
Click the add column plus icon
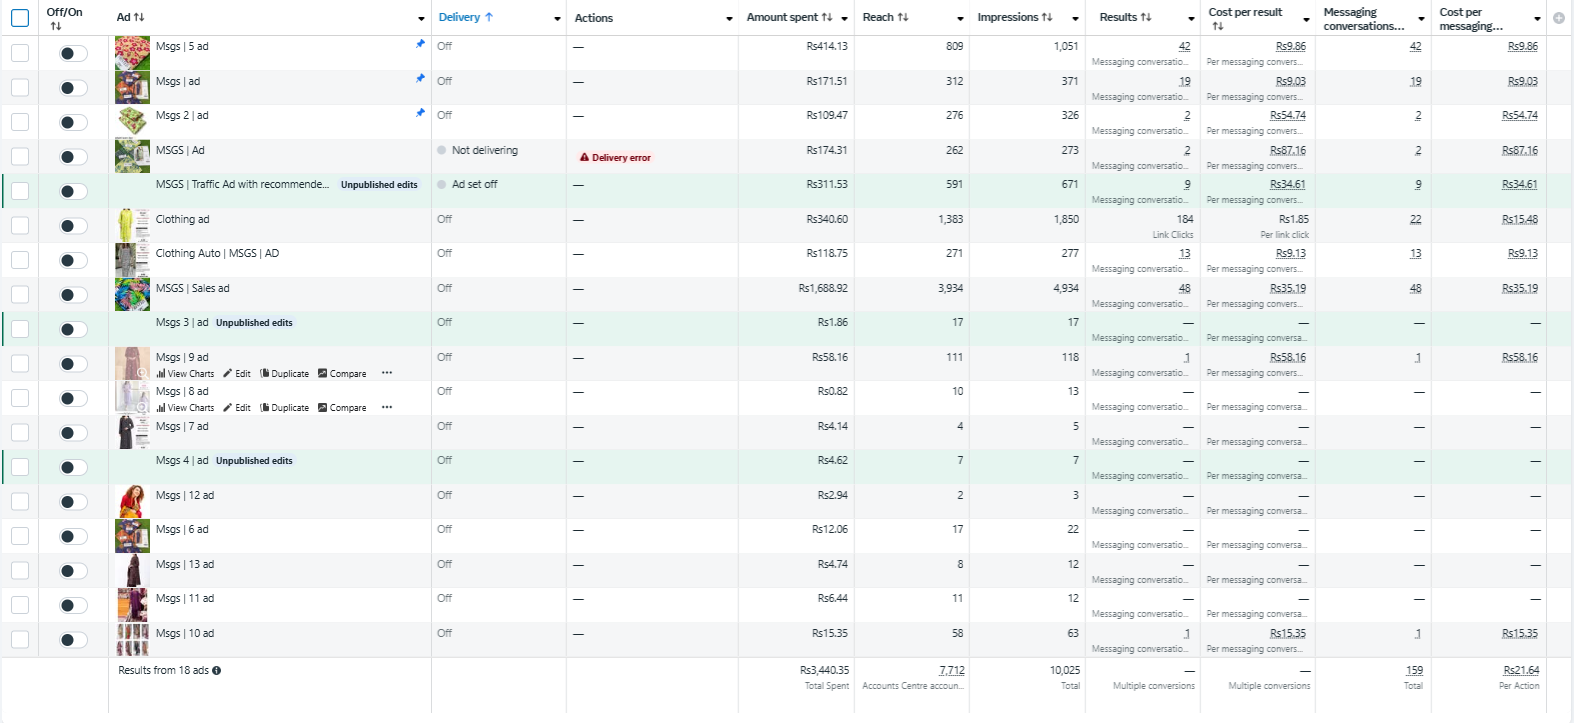[1558, 18]
